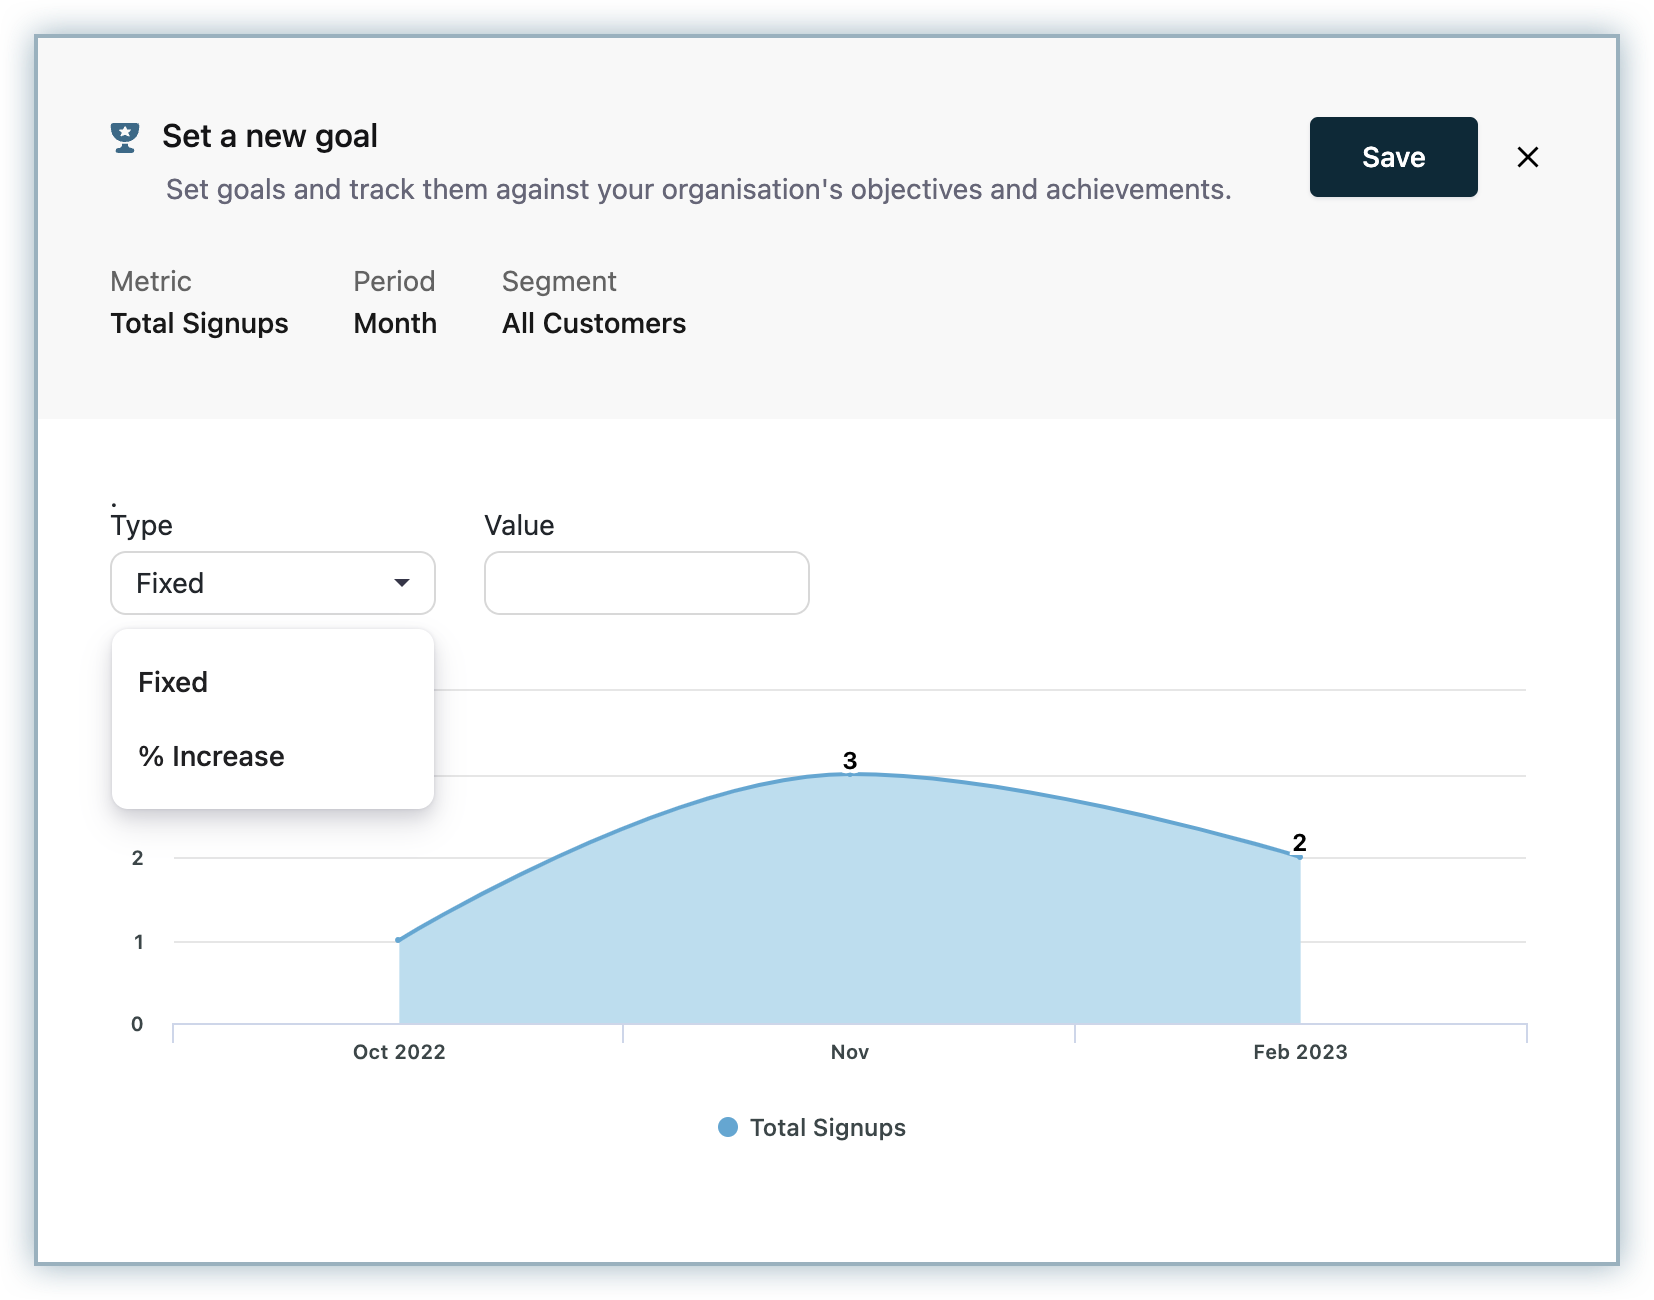Click the Nov data point labeled 3

click(x=850, y=774)
